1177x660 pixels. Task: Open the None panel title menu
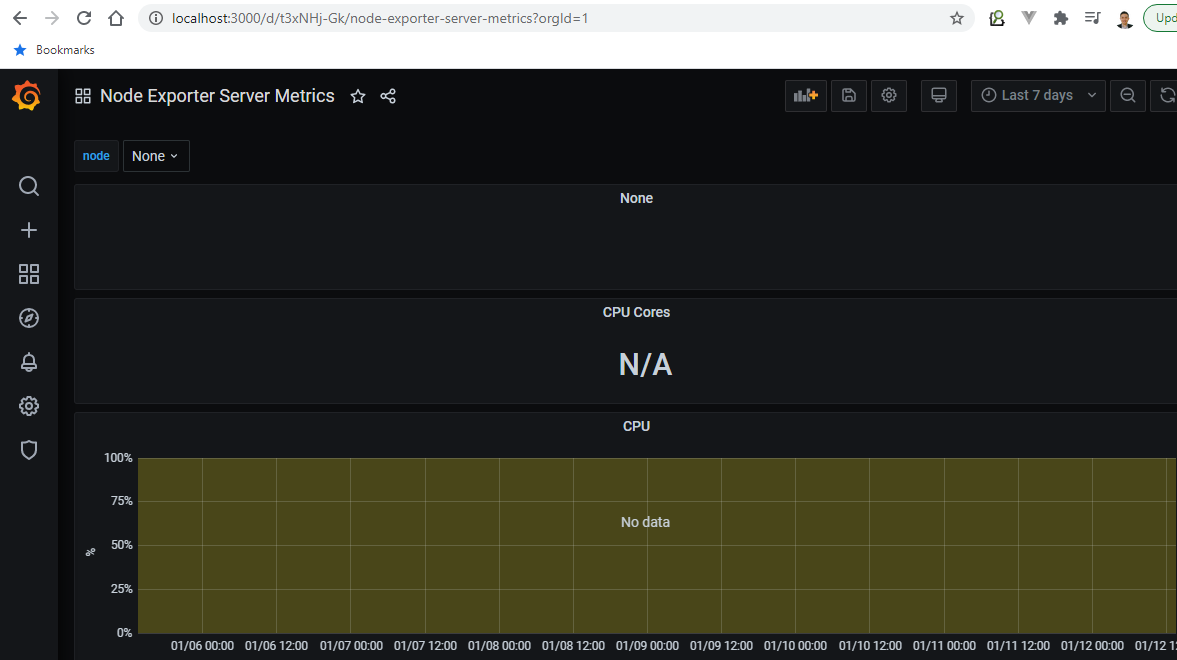point(636,198)
